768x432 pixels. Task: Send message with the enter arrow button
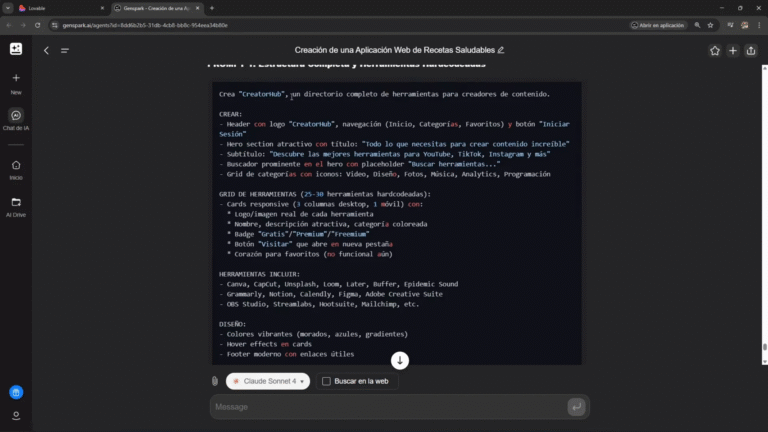click(x=576, y=407)
